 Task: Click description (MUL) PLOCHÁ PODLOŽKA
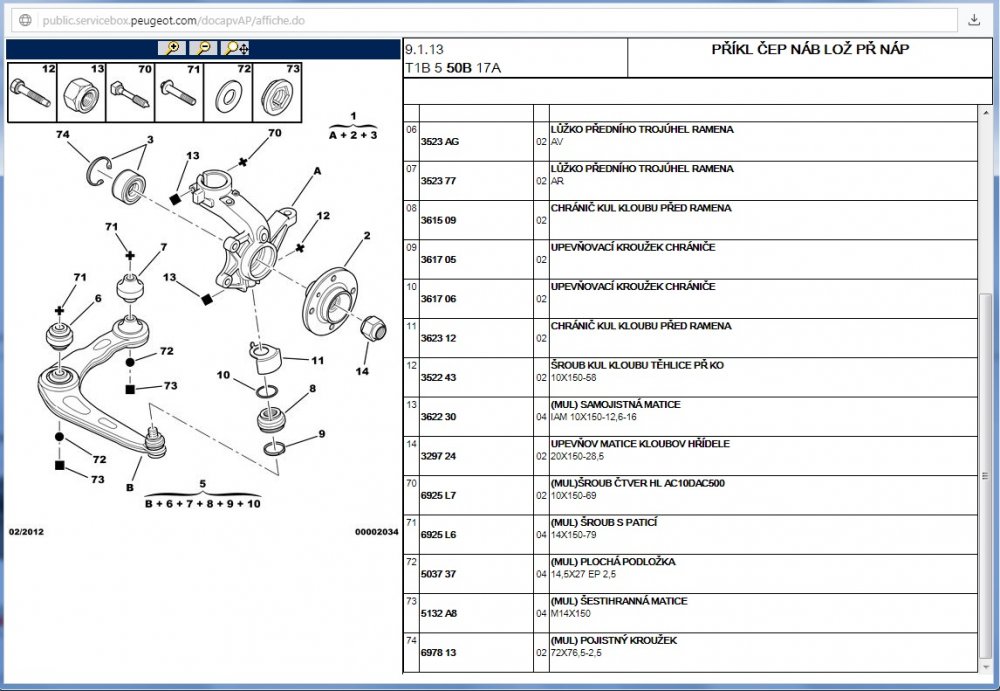[x=613, y=562]
